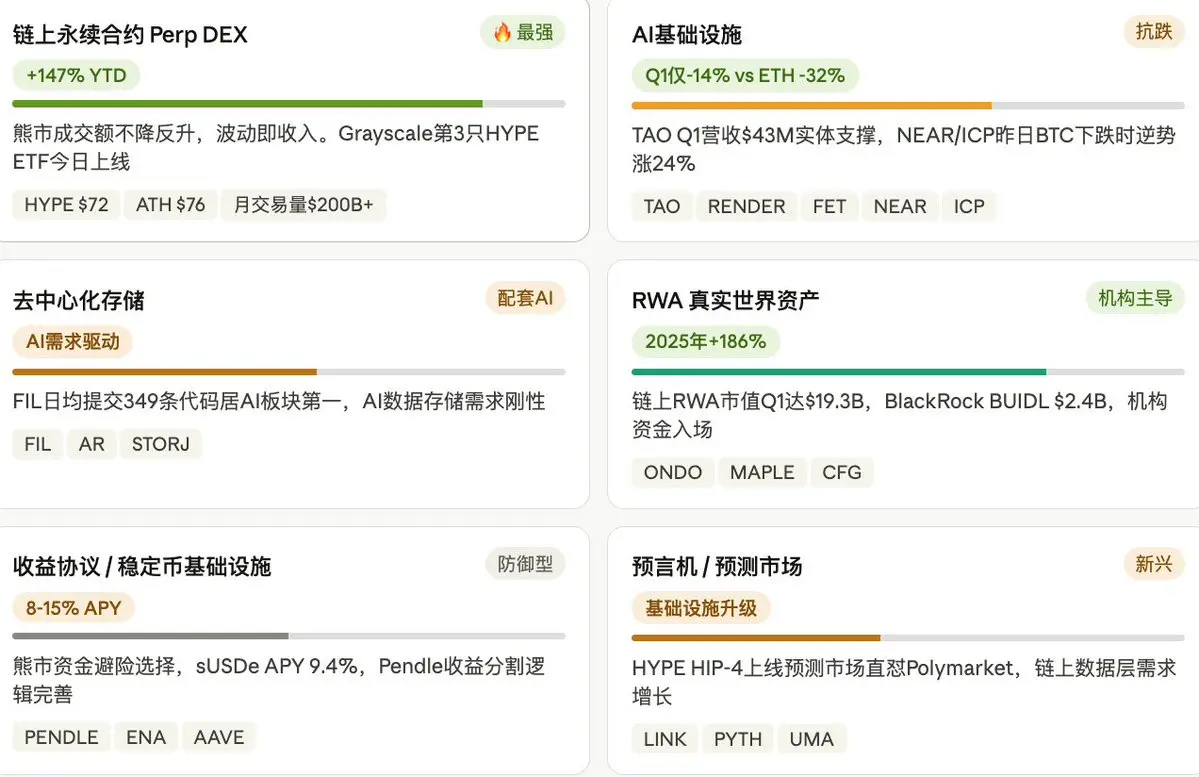Select the CFG token tag
Viewport: 1199px width, 777px height.
click(x=842, y=473)
